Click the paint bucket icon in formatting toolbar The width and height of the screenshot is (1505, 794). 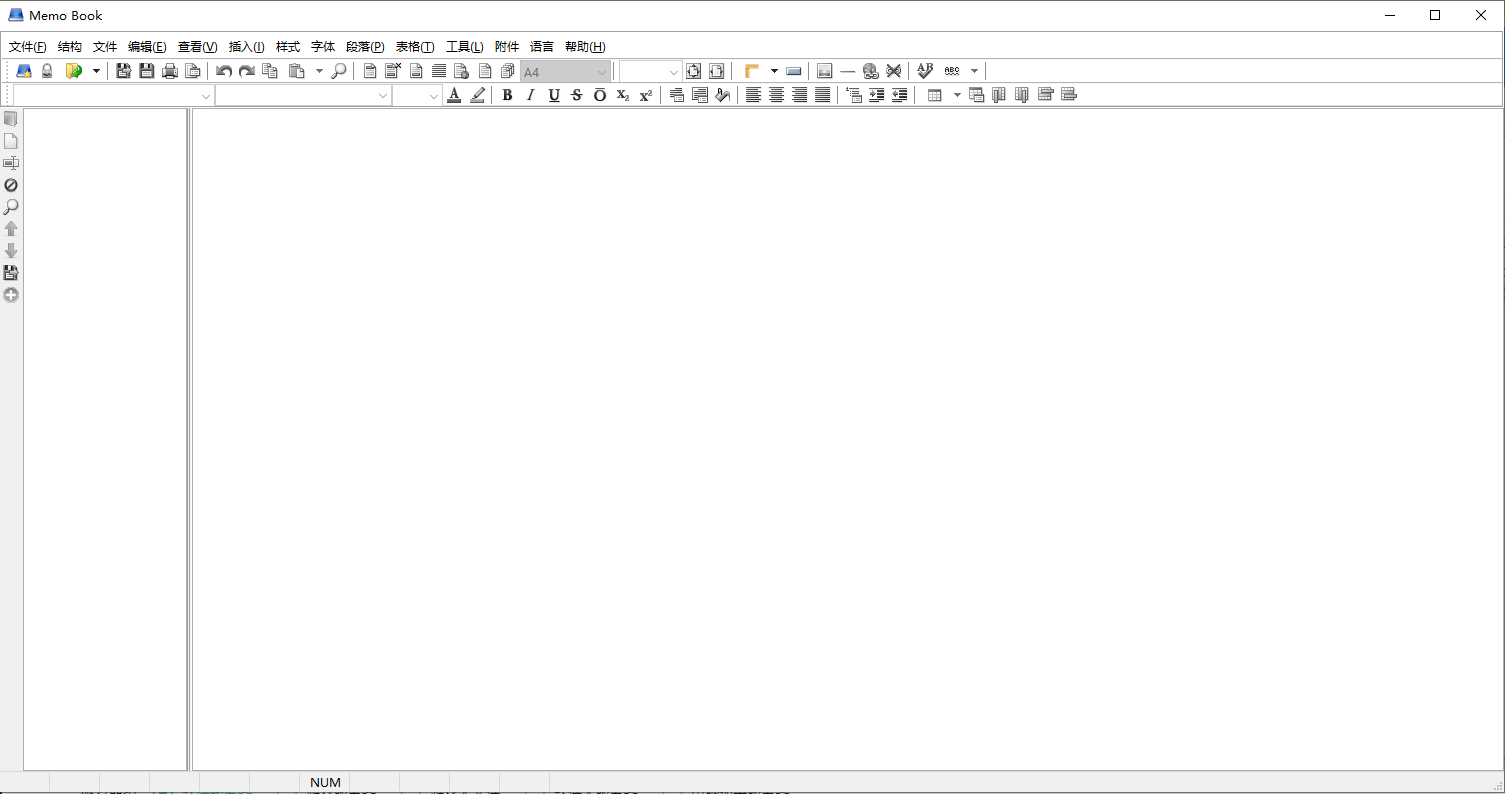point(723,95)
